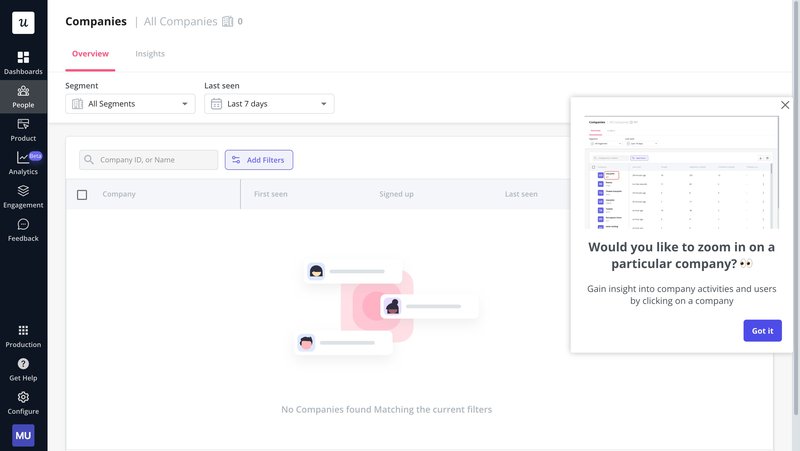Switch environment via Production icon
Image resolution: width=800 pixels, height=451 pixels.
[x=23, y=336]
